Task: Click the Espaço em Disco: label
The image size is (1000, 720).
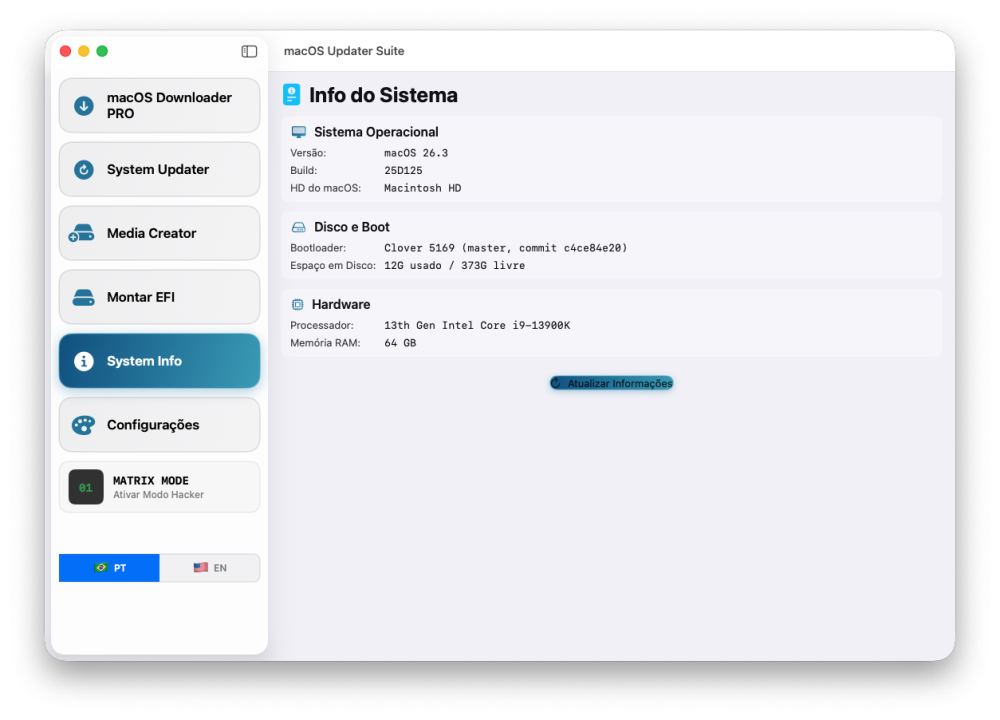Action: click(x=333, y=265)
